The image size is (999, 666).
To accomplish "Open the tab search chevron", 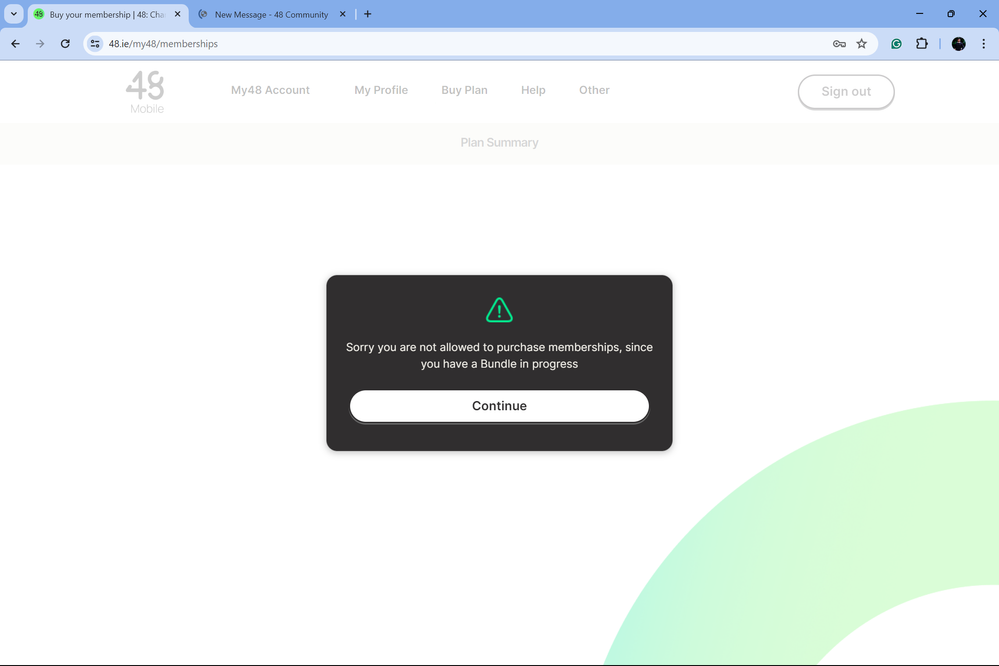I will point(13,14).
